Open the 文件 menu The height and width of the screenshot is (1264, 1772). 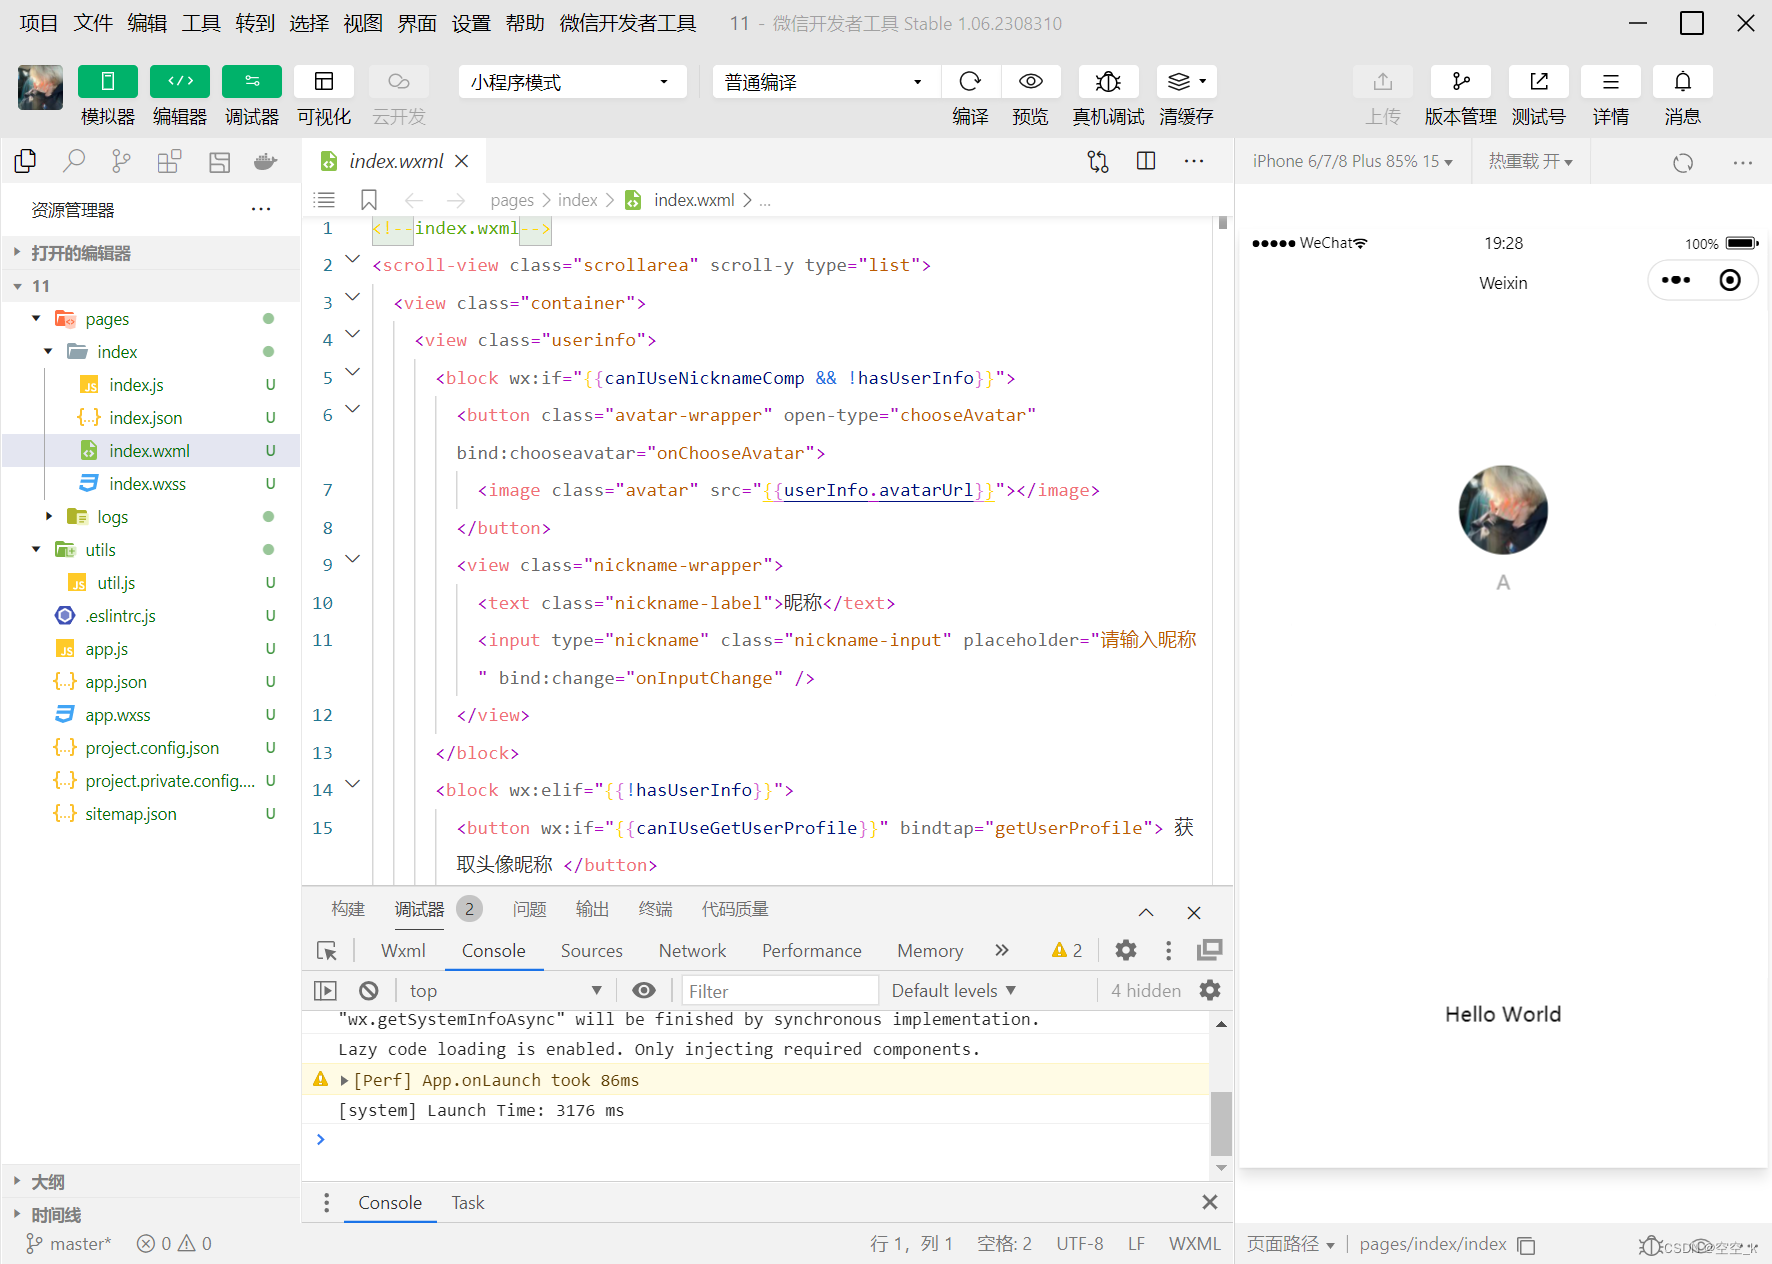[x=93, y=23]
